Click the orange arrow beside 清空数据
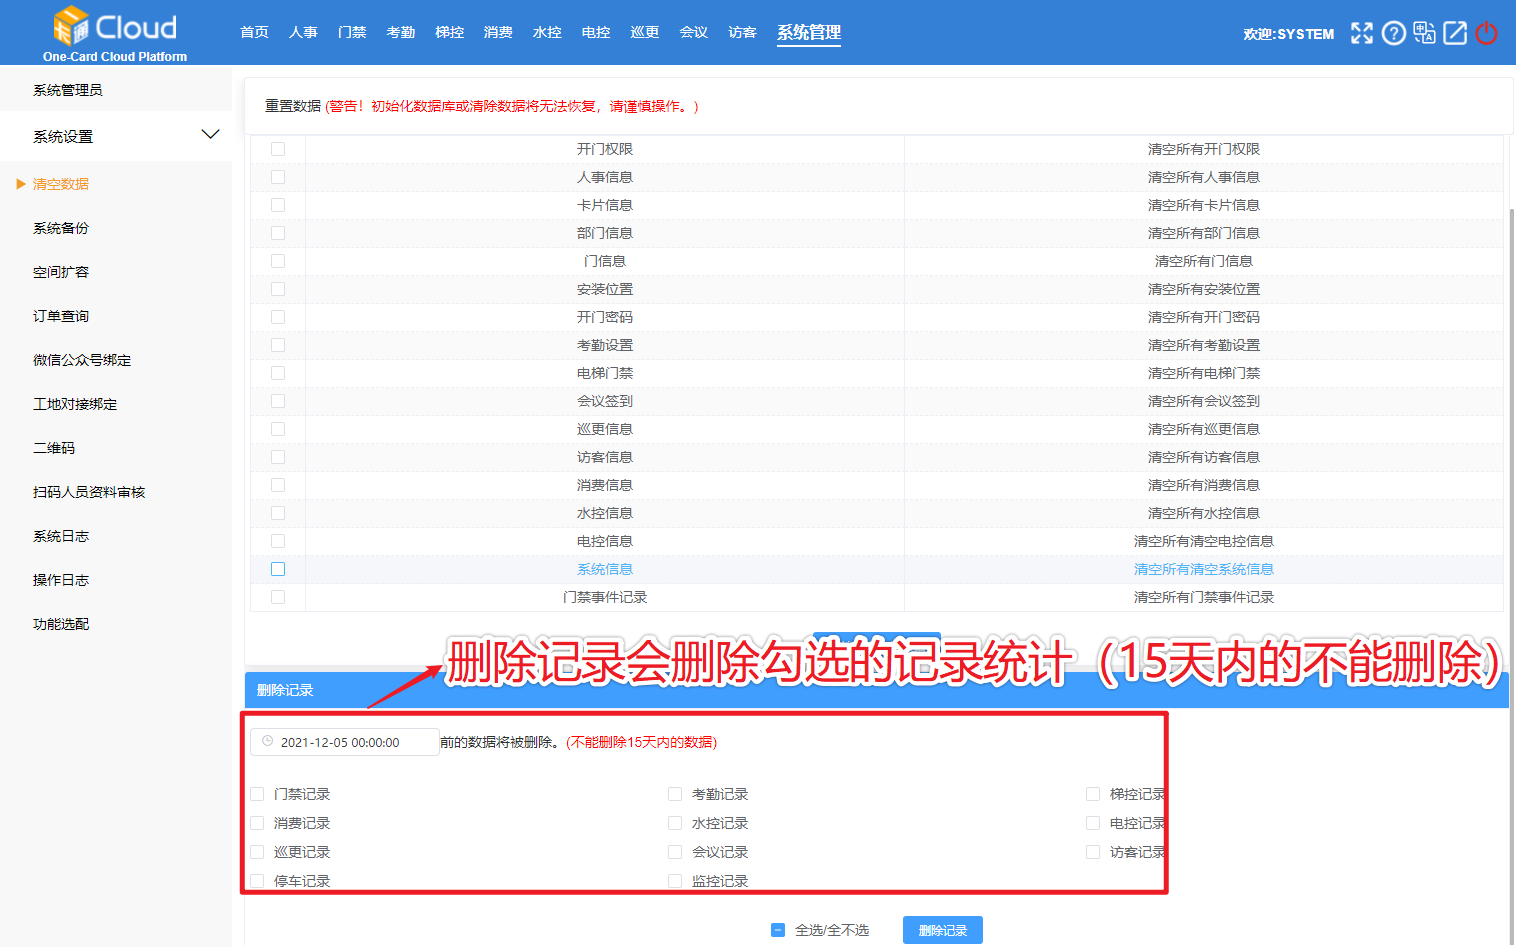The width and height of the screenshot is (1516, 947). click(21, 184)
